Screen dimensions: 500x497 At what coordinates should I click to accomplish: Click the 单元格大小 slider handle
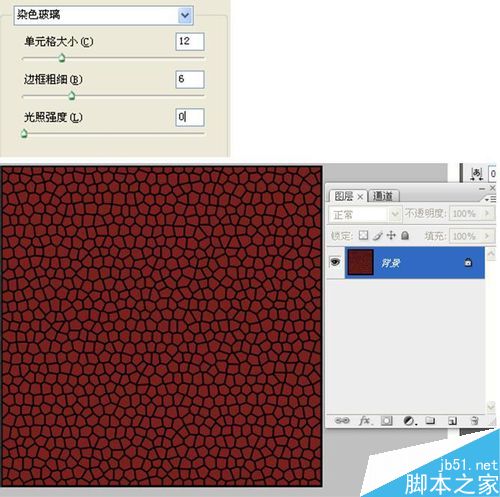tap(62, 58)
